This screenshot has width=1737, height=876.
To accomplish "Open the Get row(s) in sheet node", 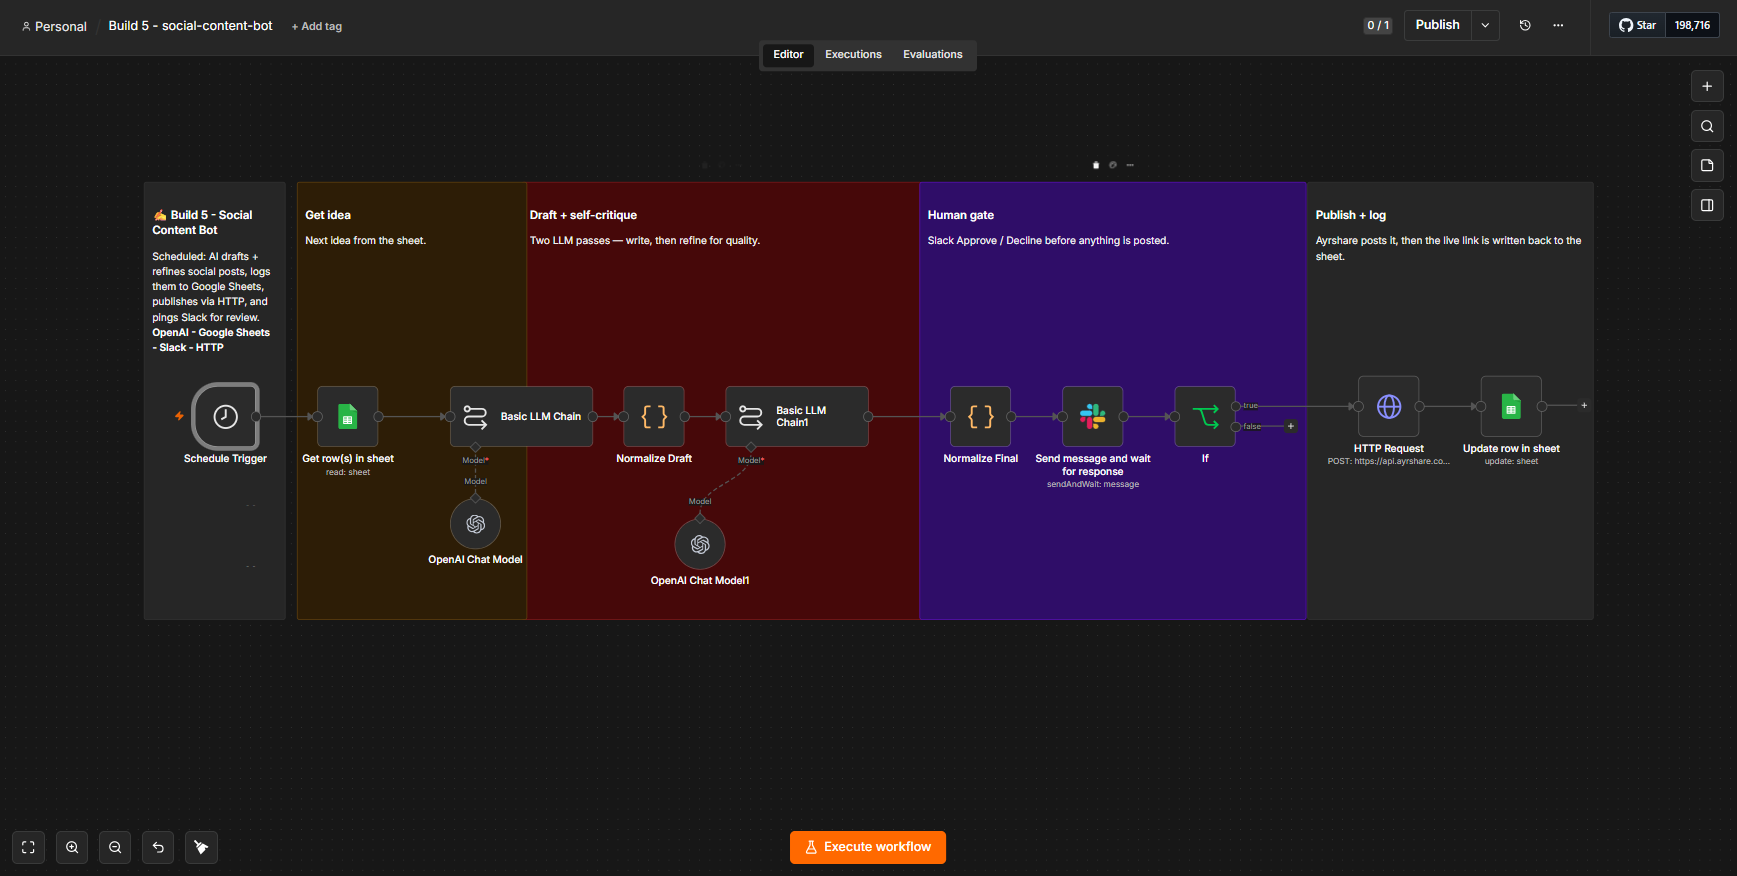I will pos(348,416).
